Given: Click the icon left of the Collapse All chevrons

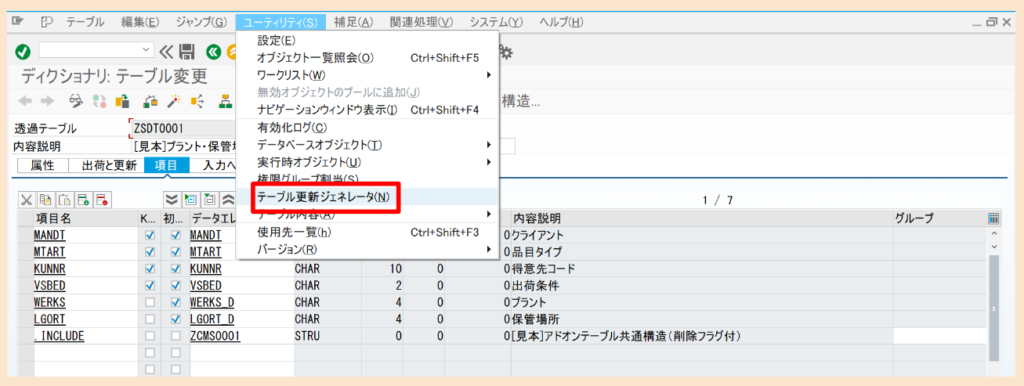Looking at the screenshot, I should click(x=210, y=199).
